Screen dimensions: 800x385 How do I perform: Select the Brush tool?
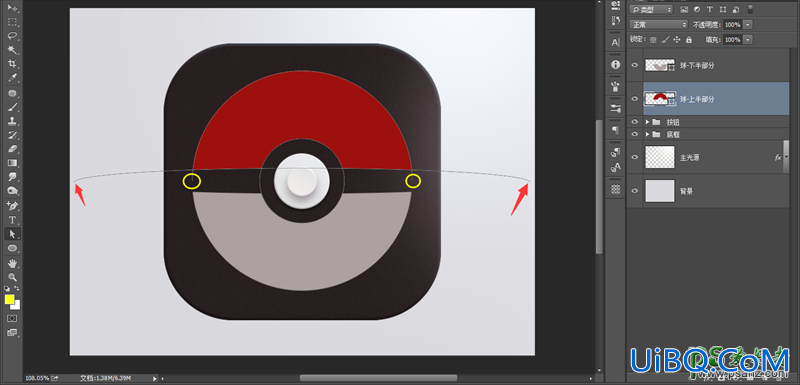click(13, 107)
